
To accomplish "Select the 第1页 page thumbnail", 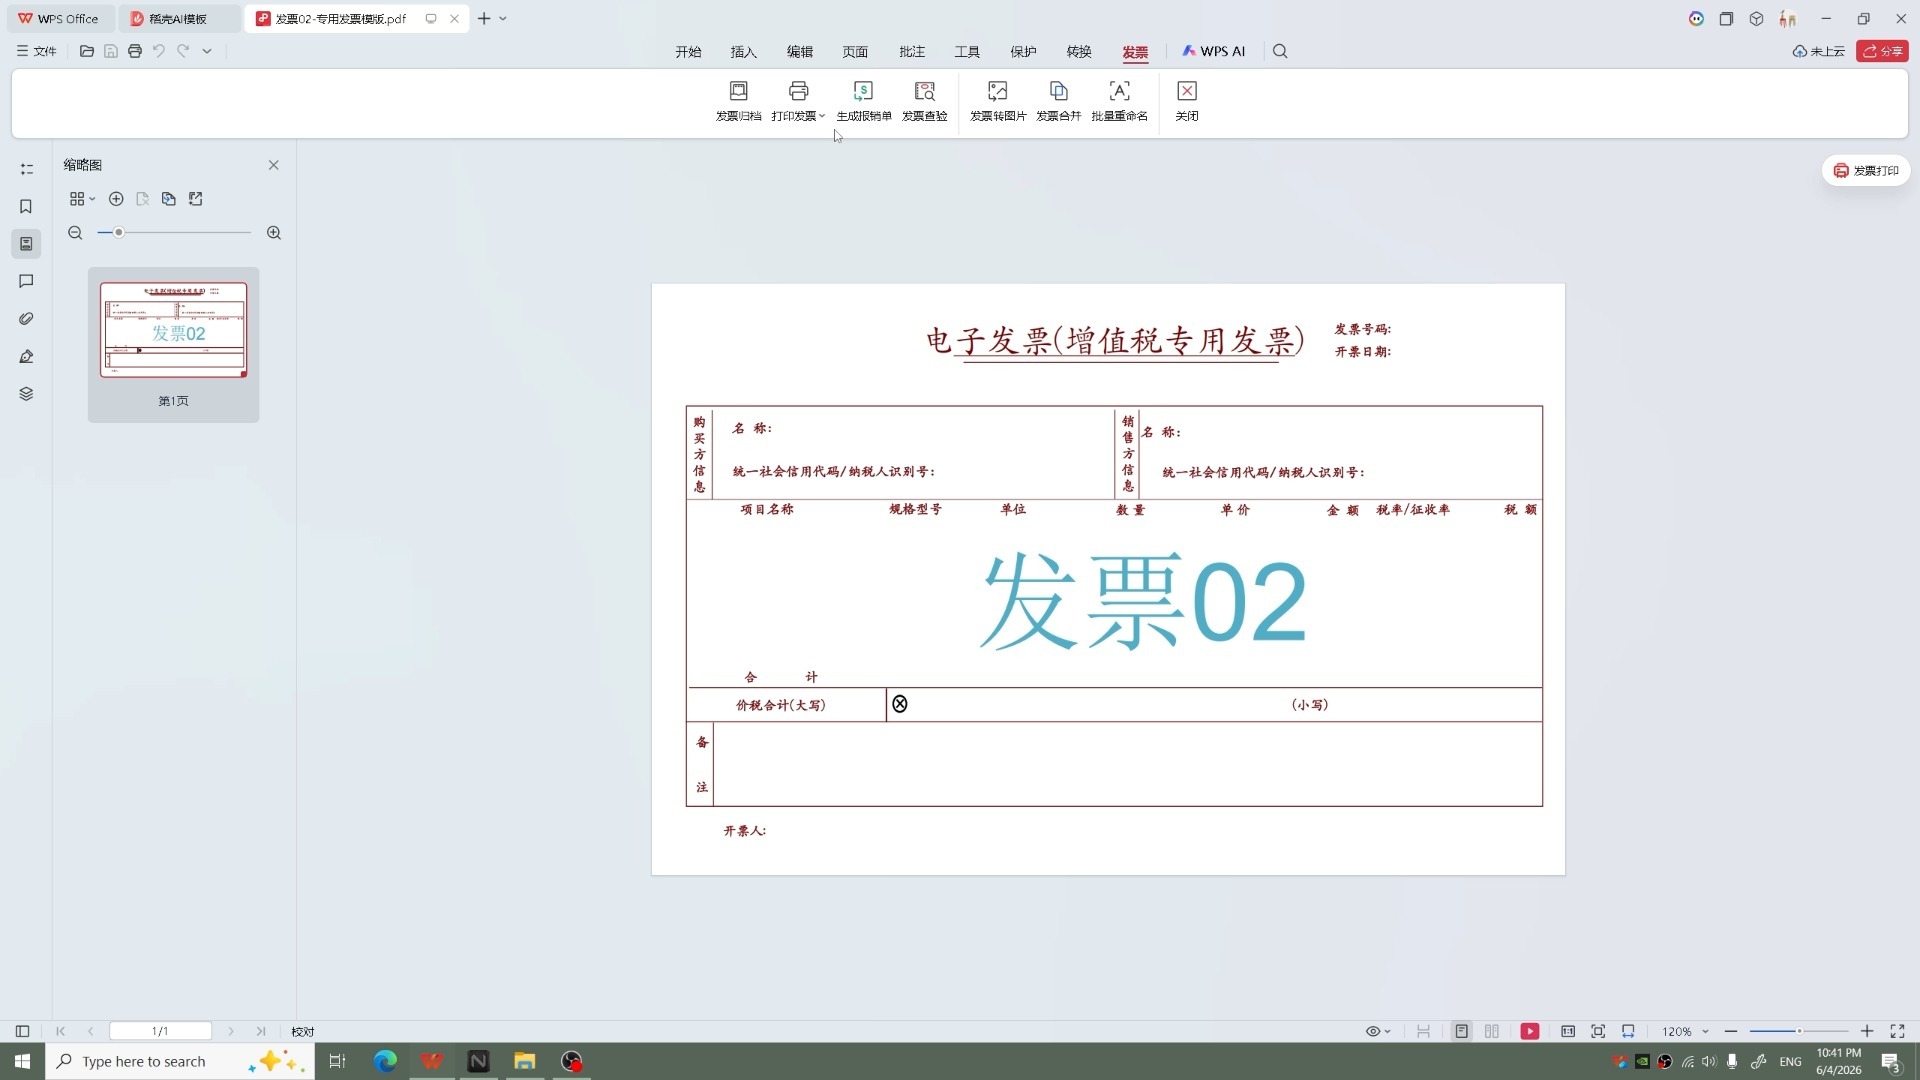I will point(173,344).
